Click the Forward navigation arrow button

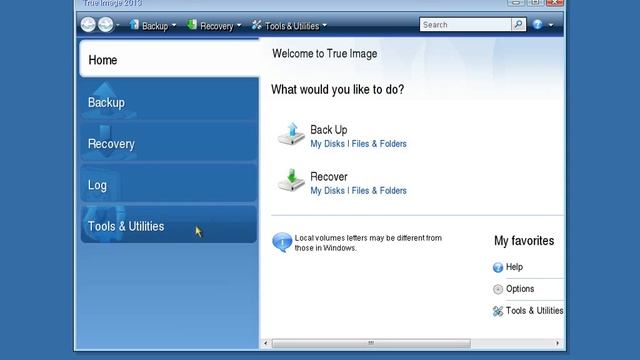(x=106, y=25)
